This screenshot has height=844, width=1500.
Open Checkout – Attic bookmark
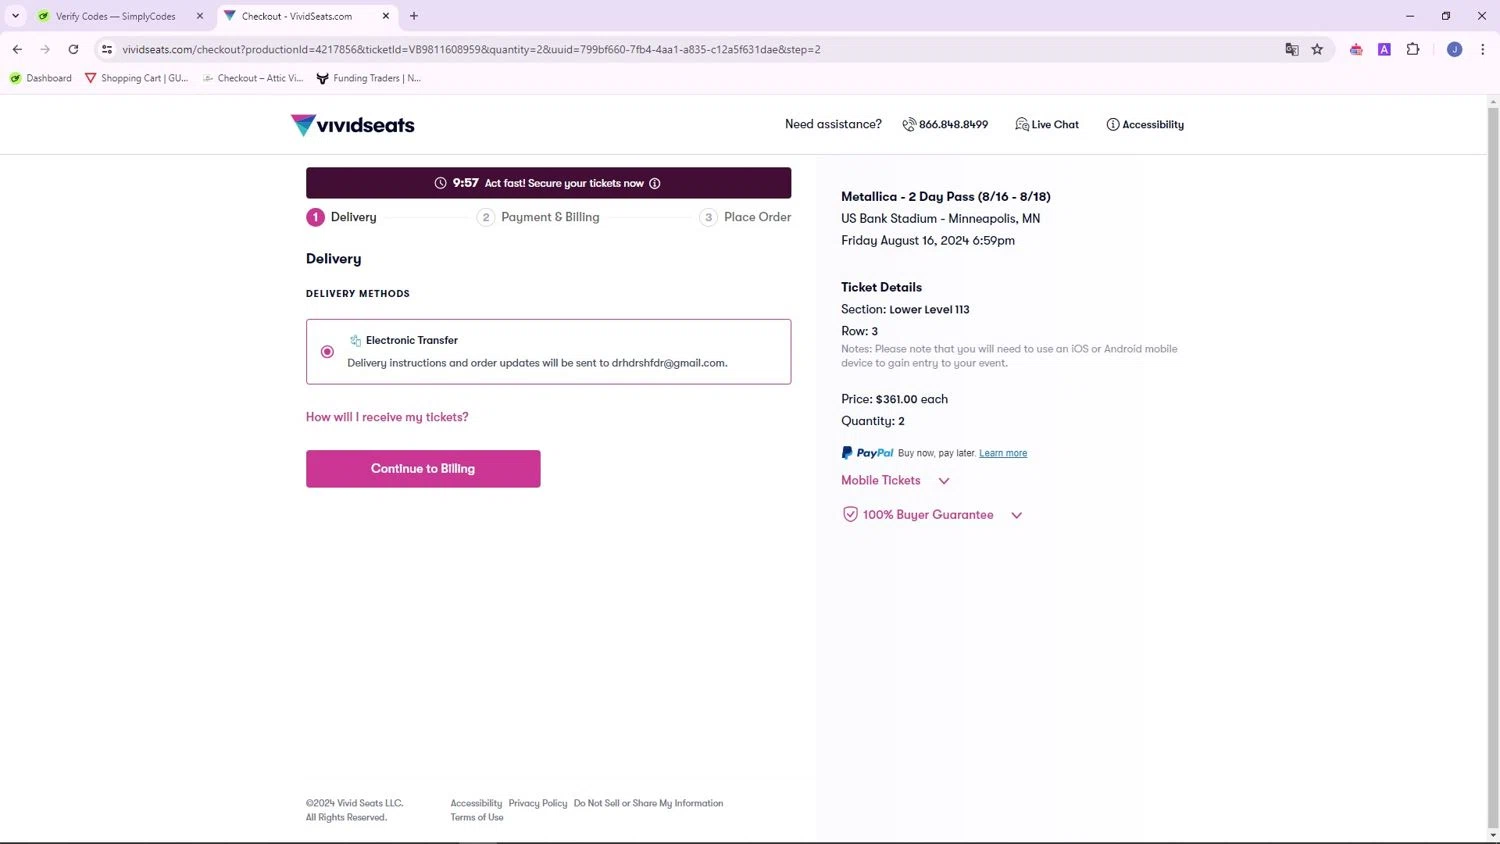coord(253,78)
